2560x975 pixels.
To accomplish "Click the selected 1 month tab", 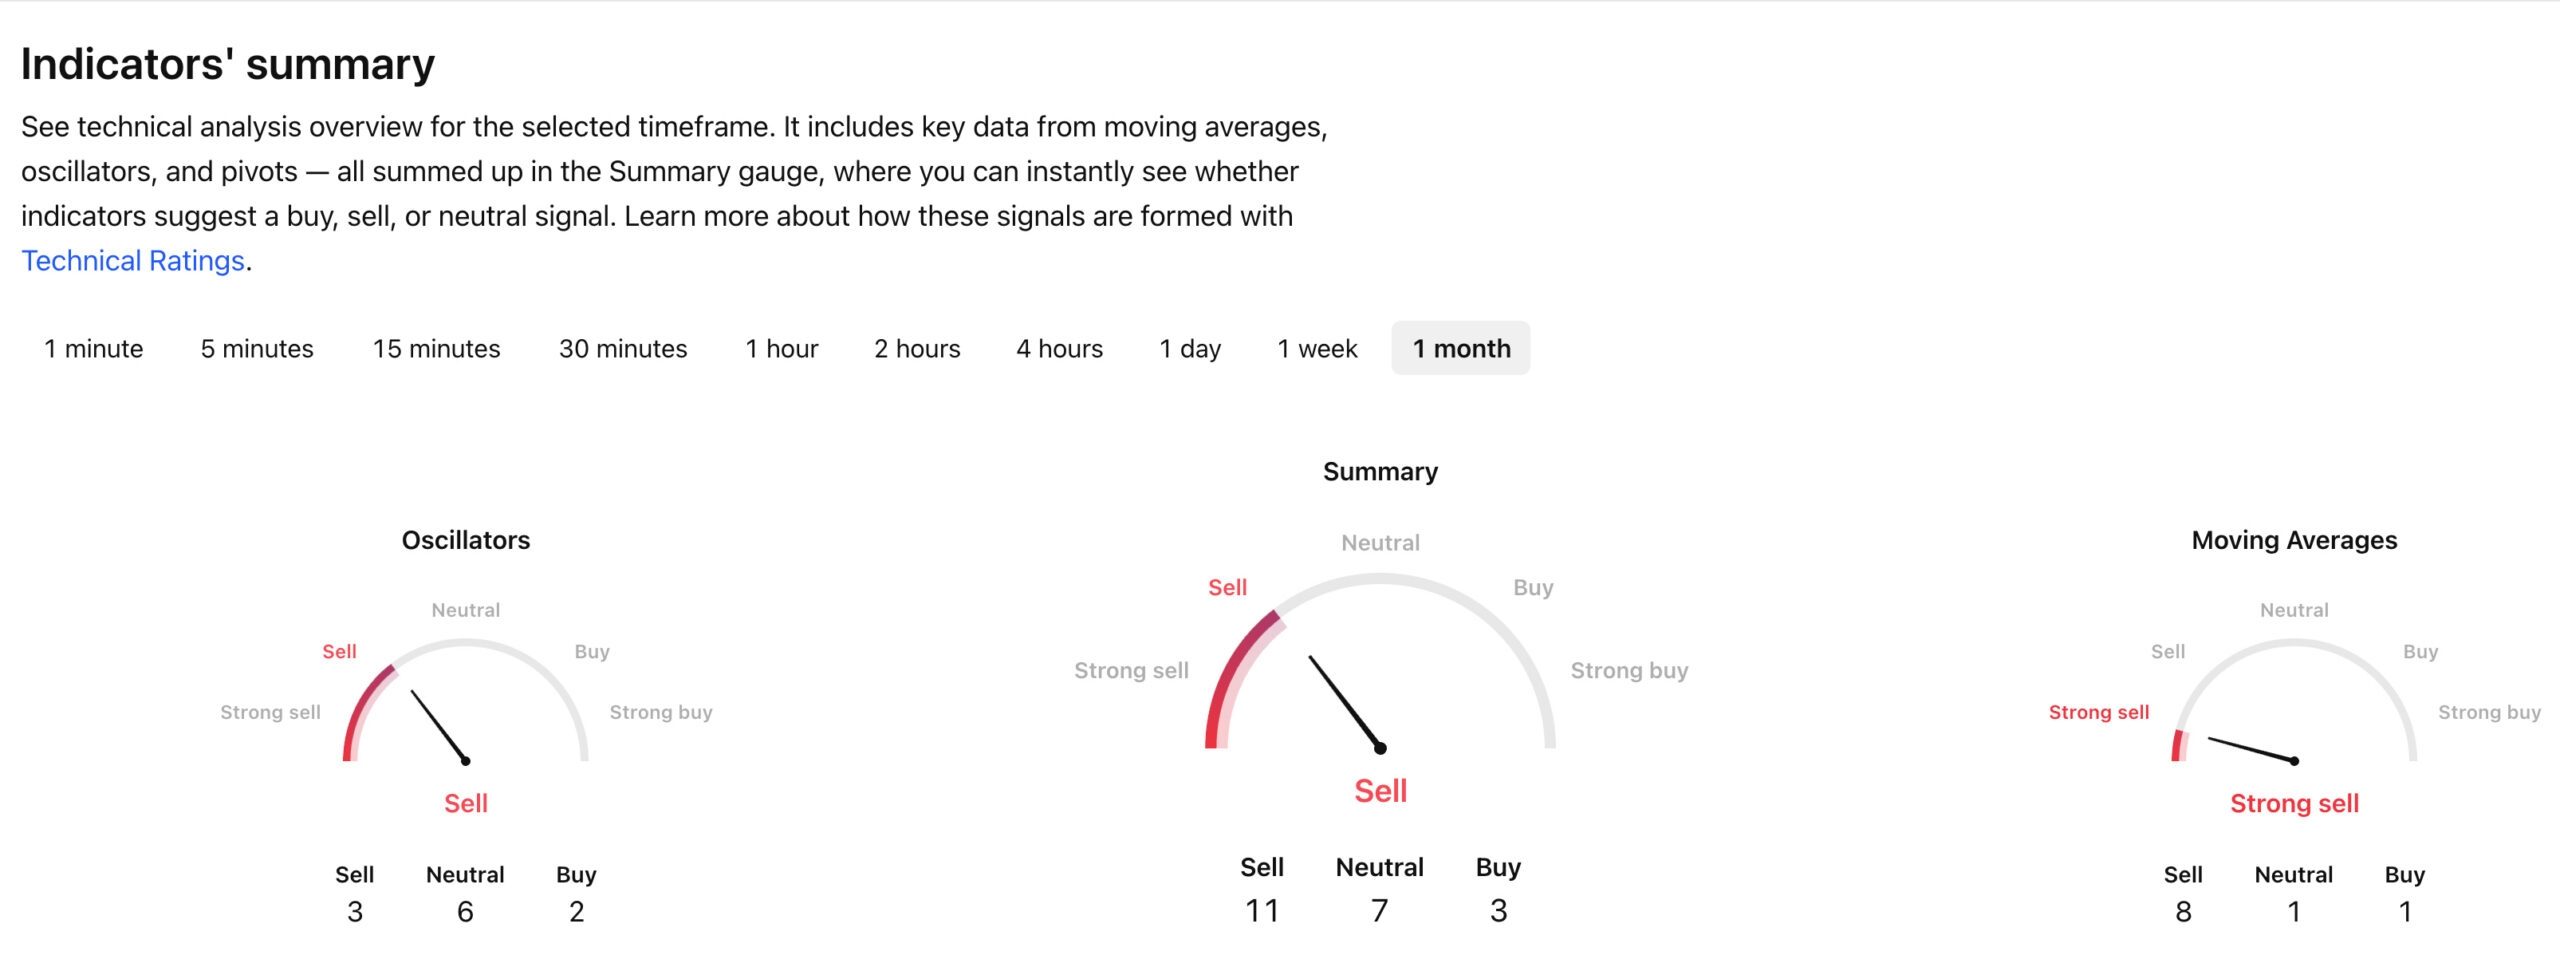I will (x=1461, y=348).
